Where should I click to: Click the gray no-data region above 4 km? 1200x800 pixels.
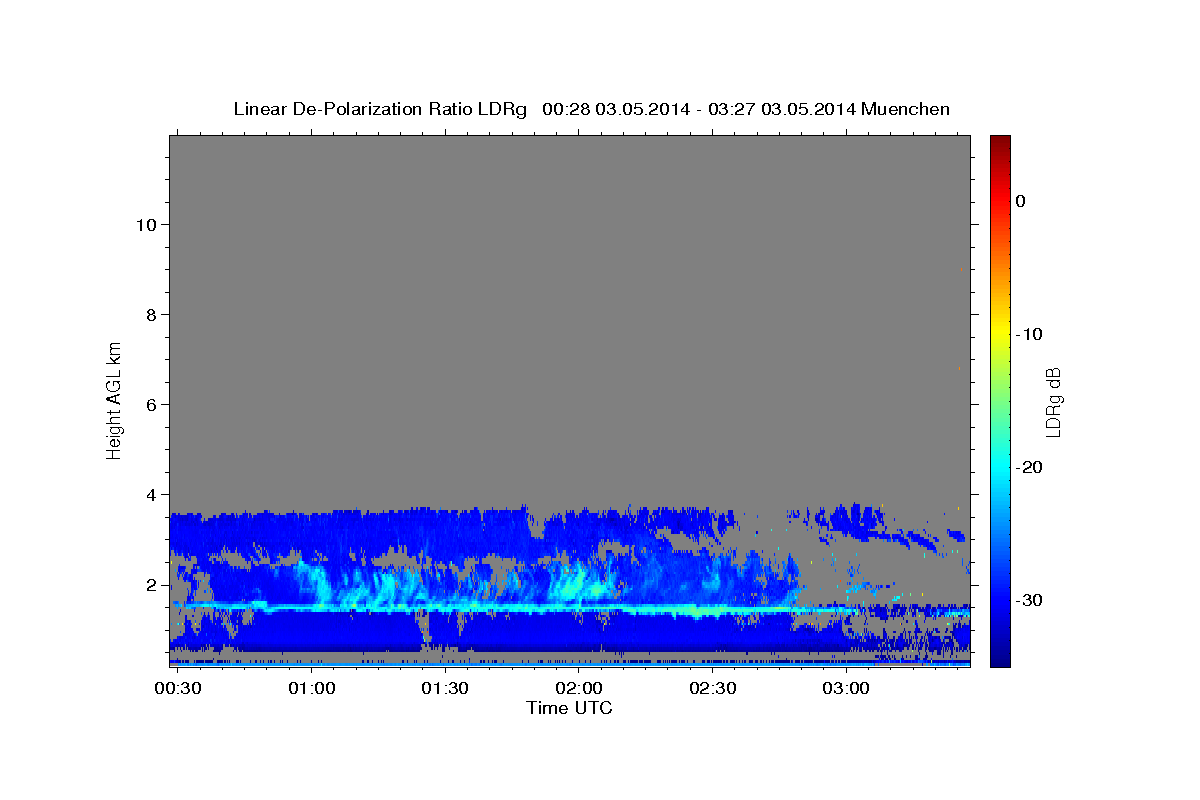point(570,318)
